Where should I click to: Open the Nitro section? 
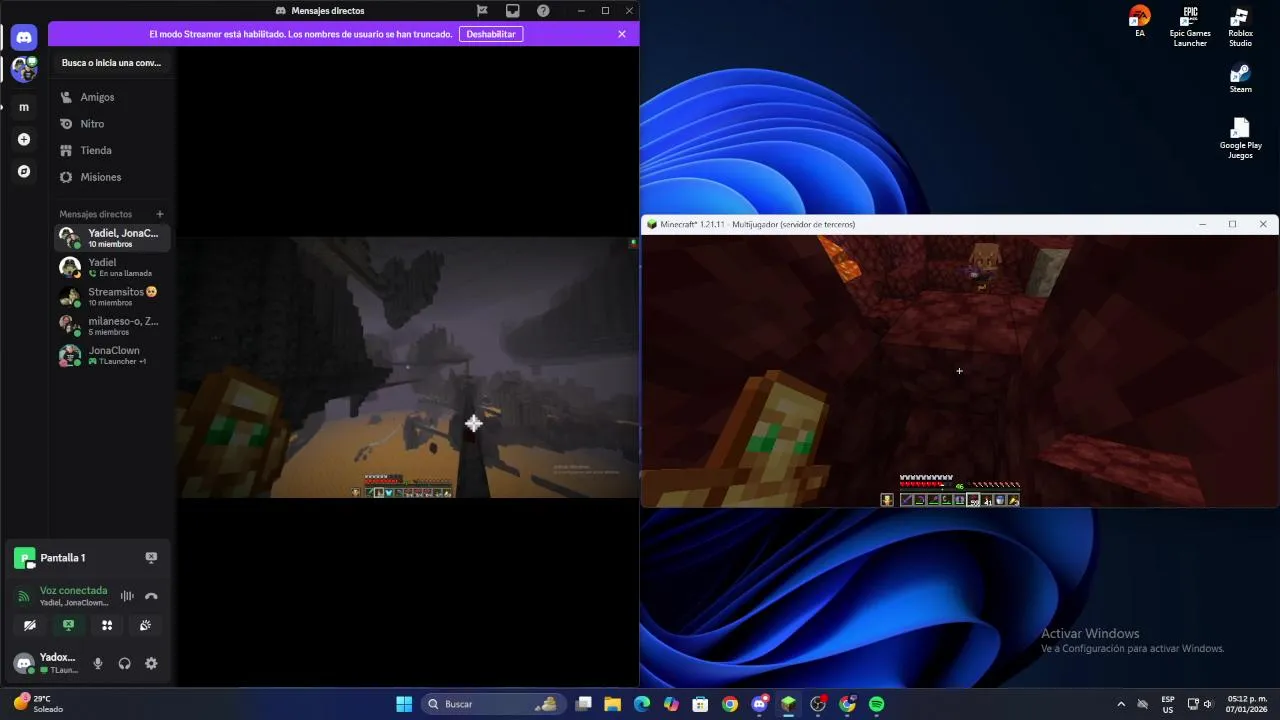[112, 124]
